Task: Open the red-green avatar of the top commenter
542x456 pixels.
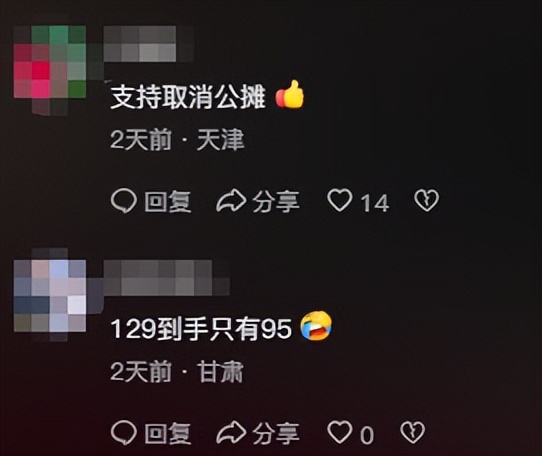Action: pos(50,70)
